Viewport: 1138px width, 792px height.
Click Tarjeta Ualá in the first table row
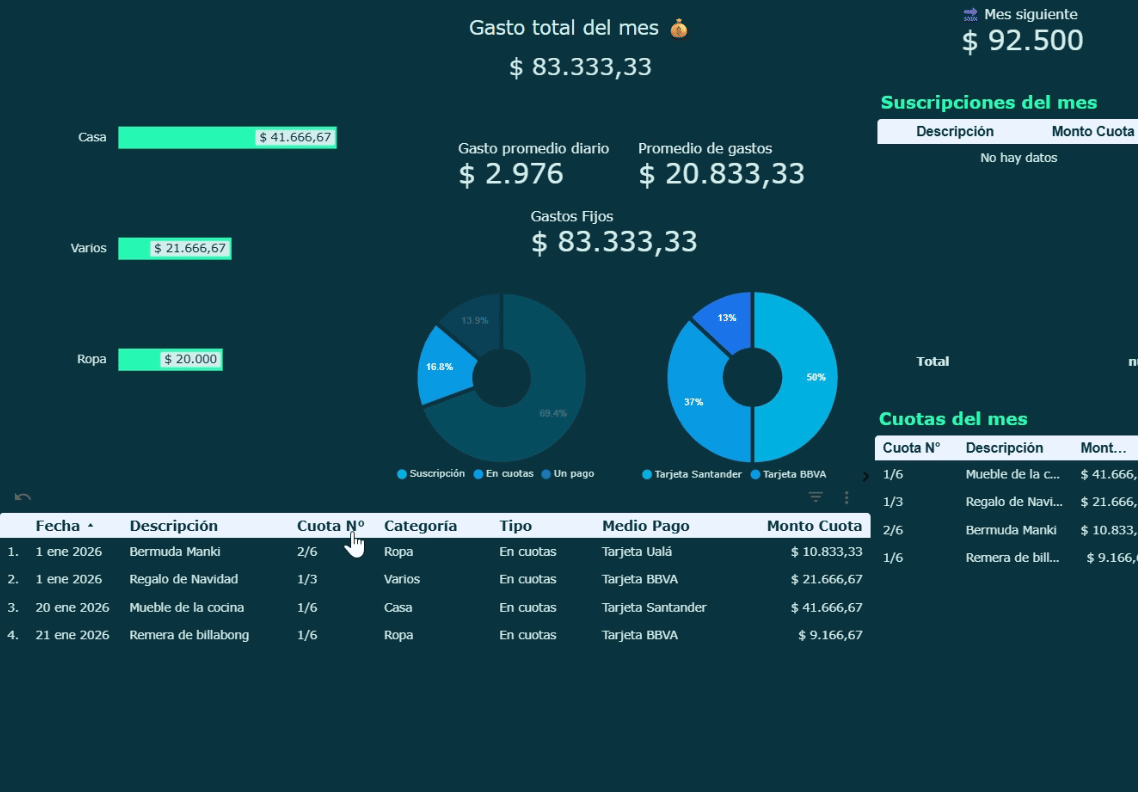[636, 551]
